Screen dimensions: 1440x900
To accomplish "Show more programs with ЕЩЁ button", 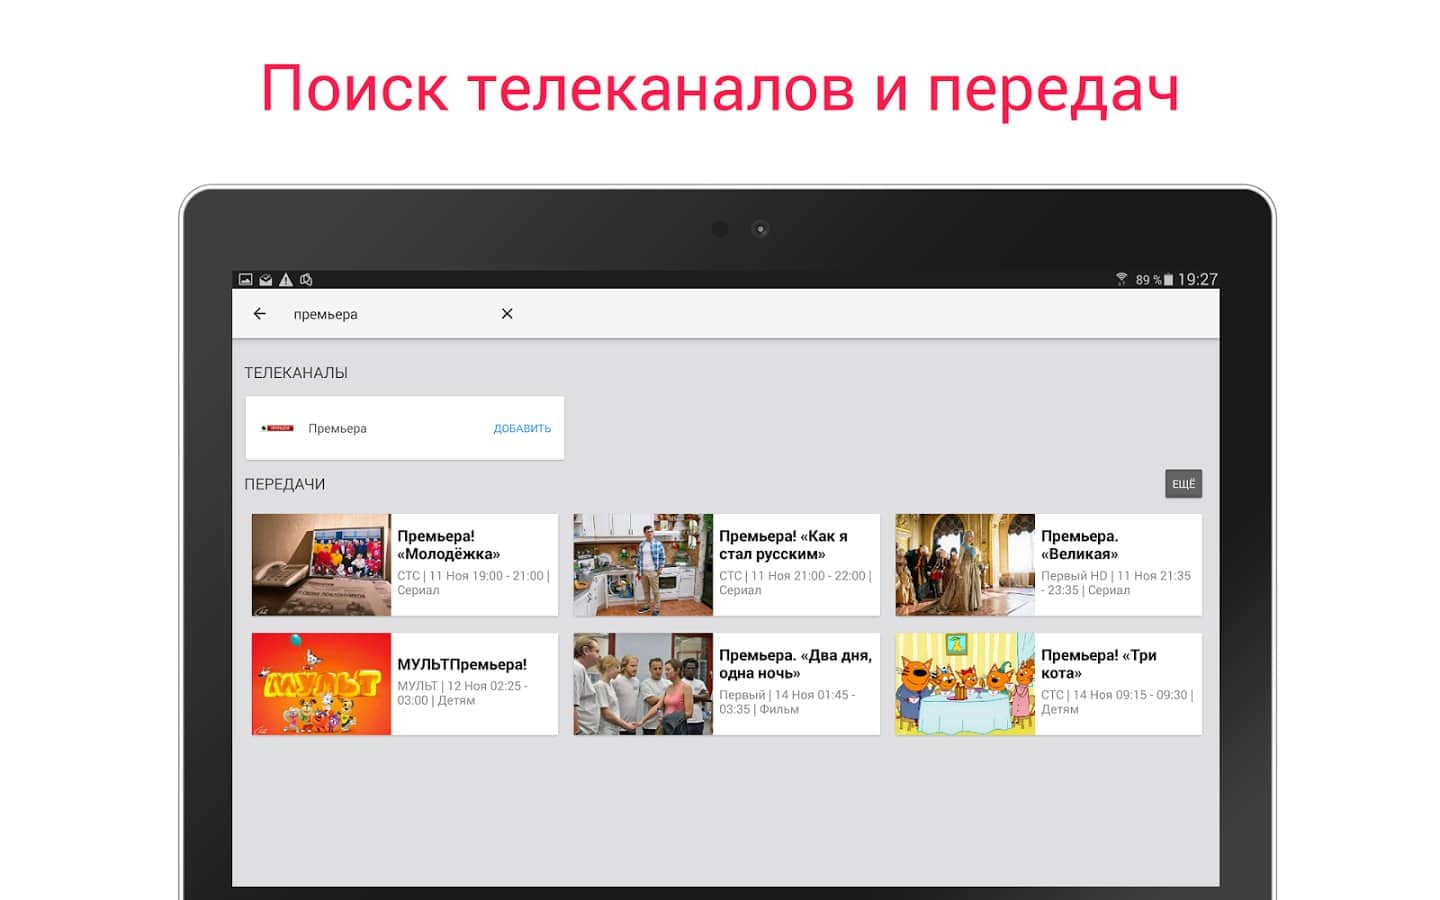I will click(1183, 484).
